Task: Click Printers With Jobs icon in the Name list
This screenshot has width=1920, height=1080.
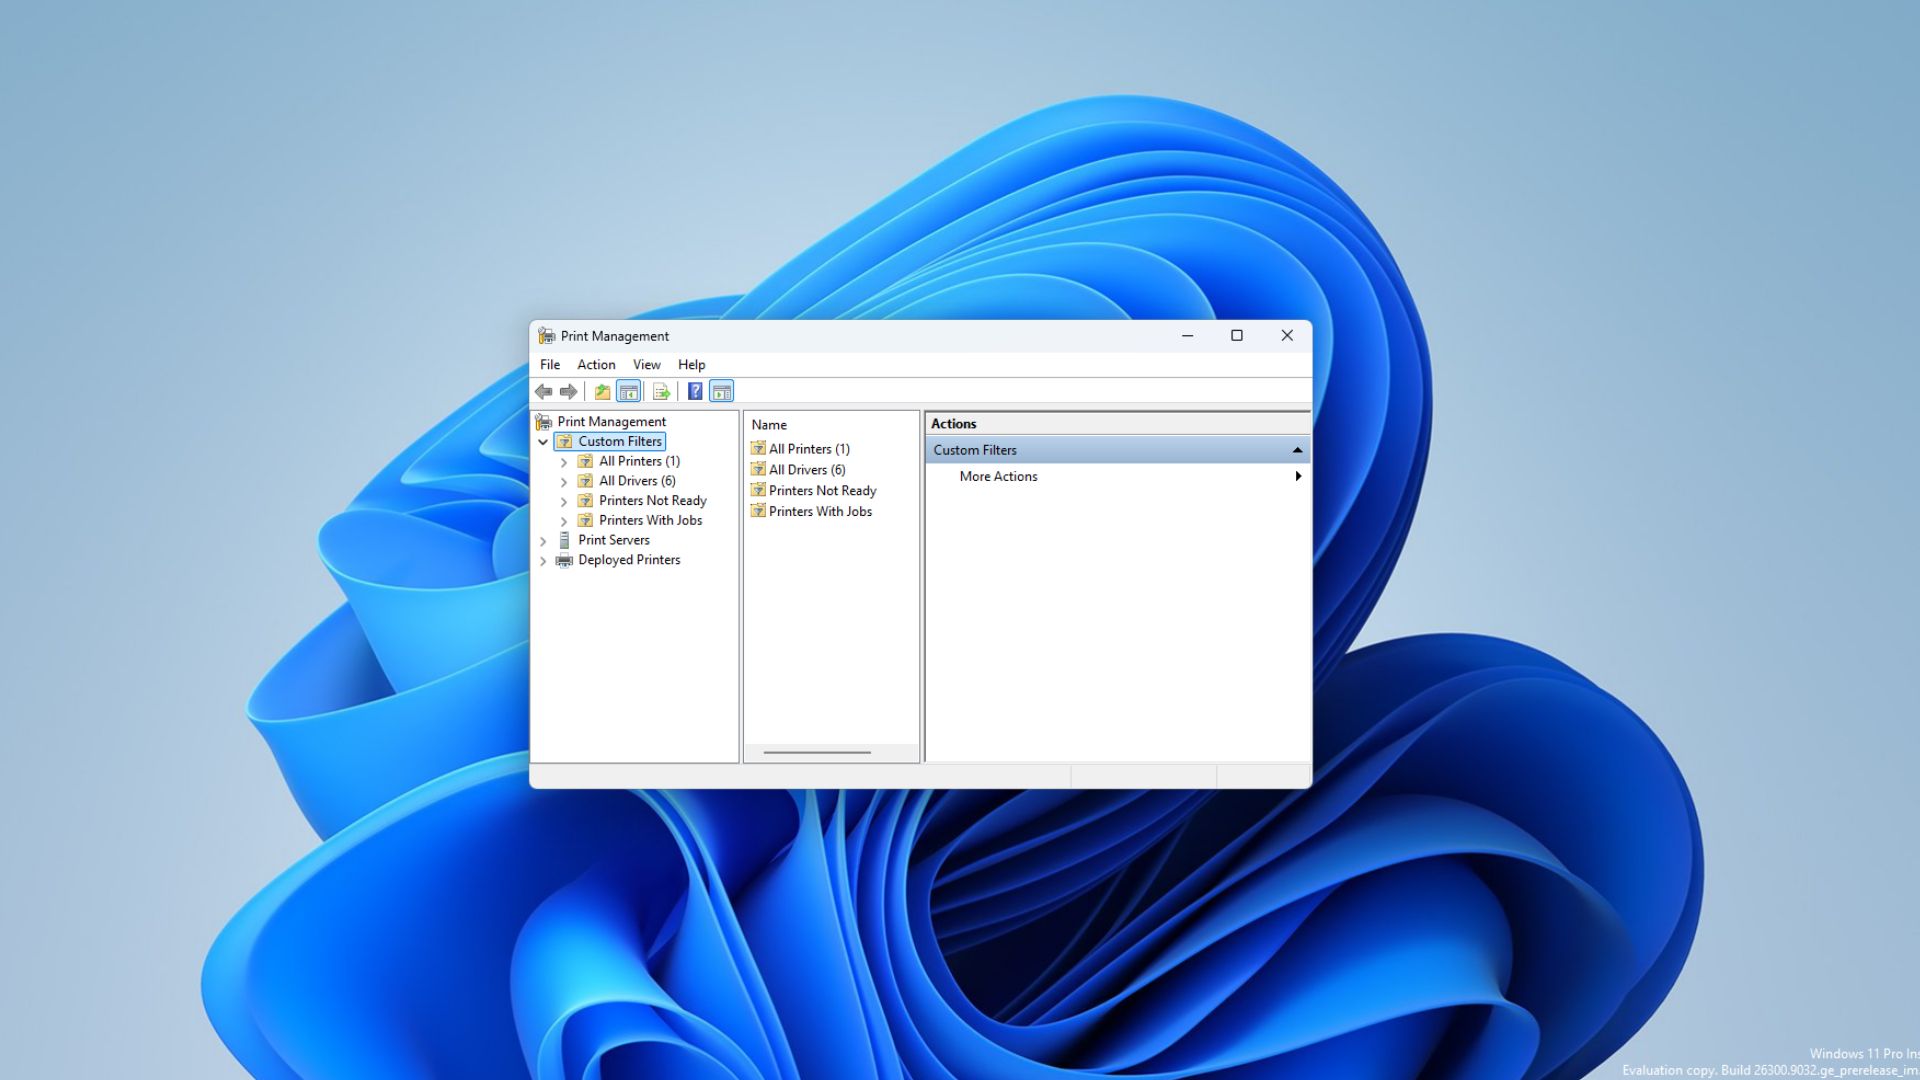Action: coord(758,511)
